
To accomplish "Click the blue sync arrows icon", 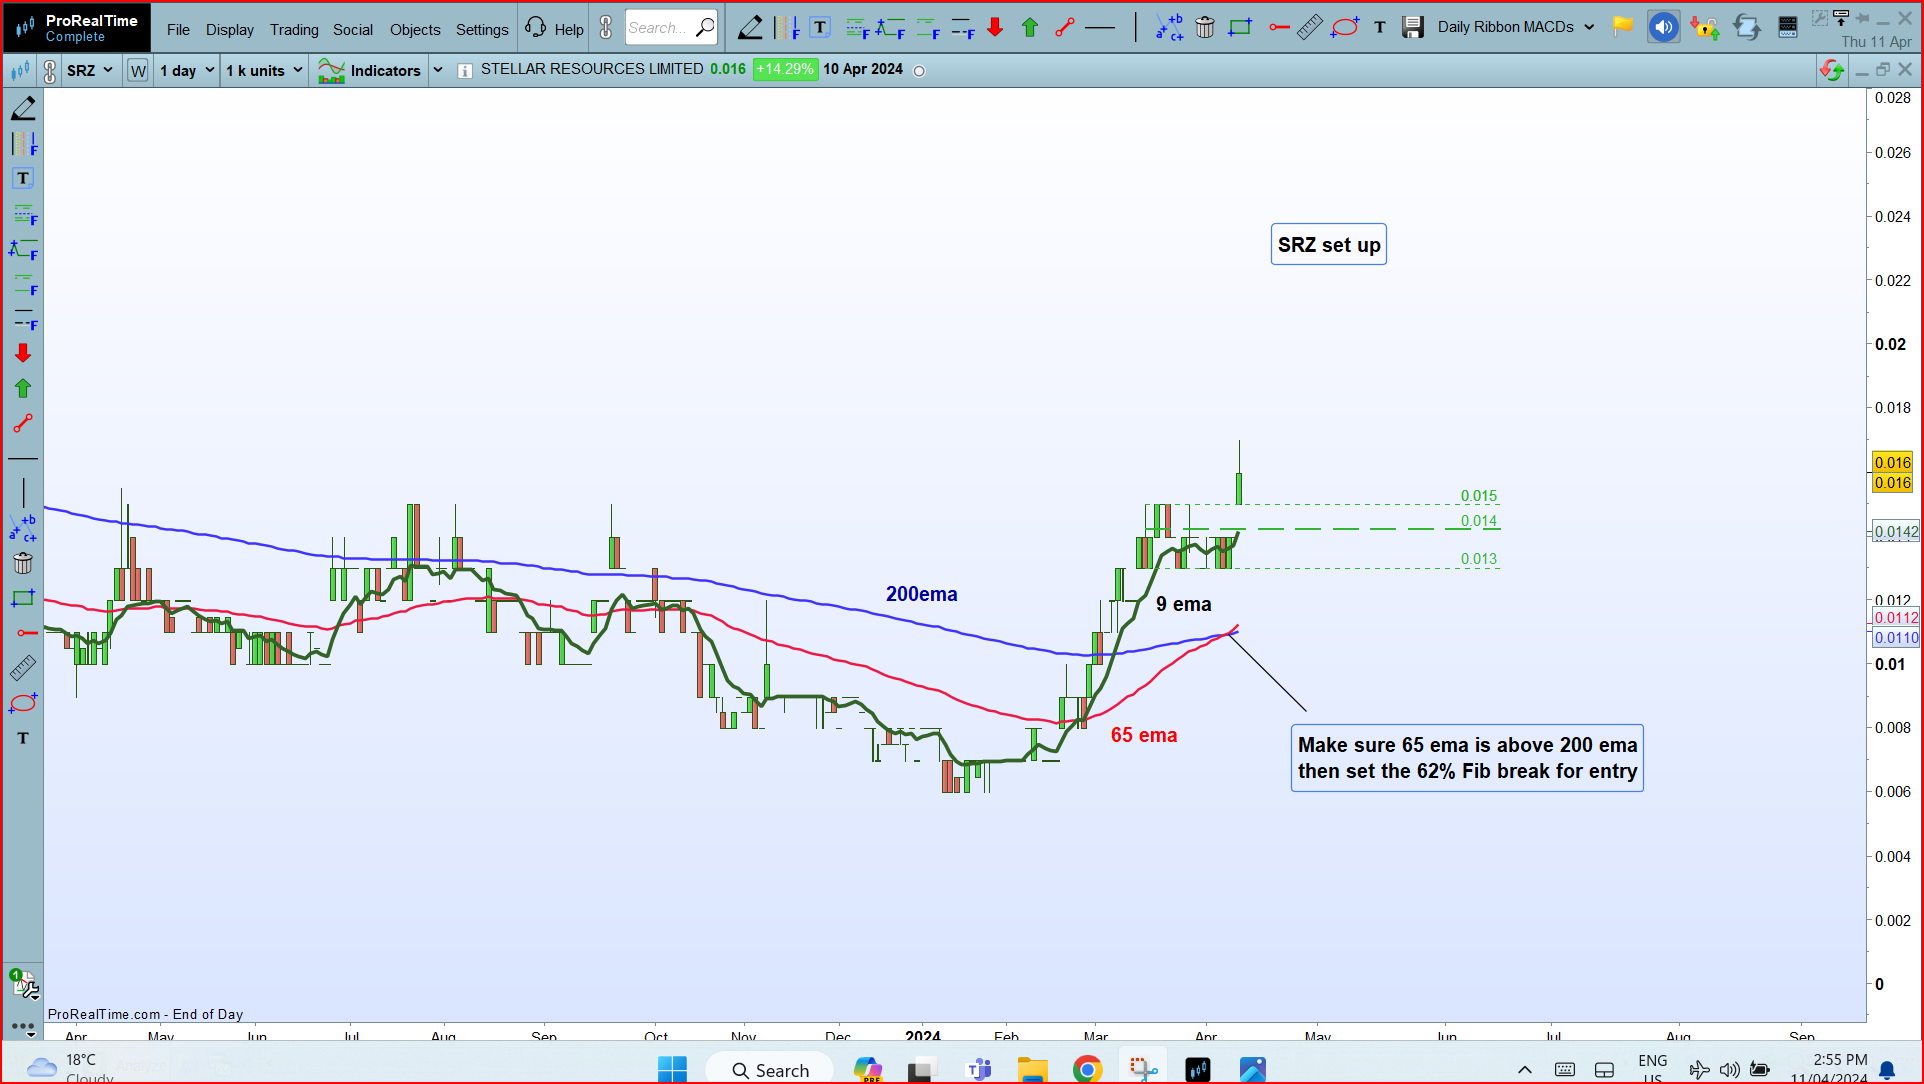I will 1747,28.
